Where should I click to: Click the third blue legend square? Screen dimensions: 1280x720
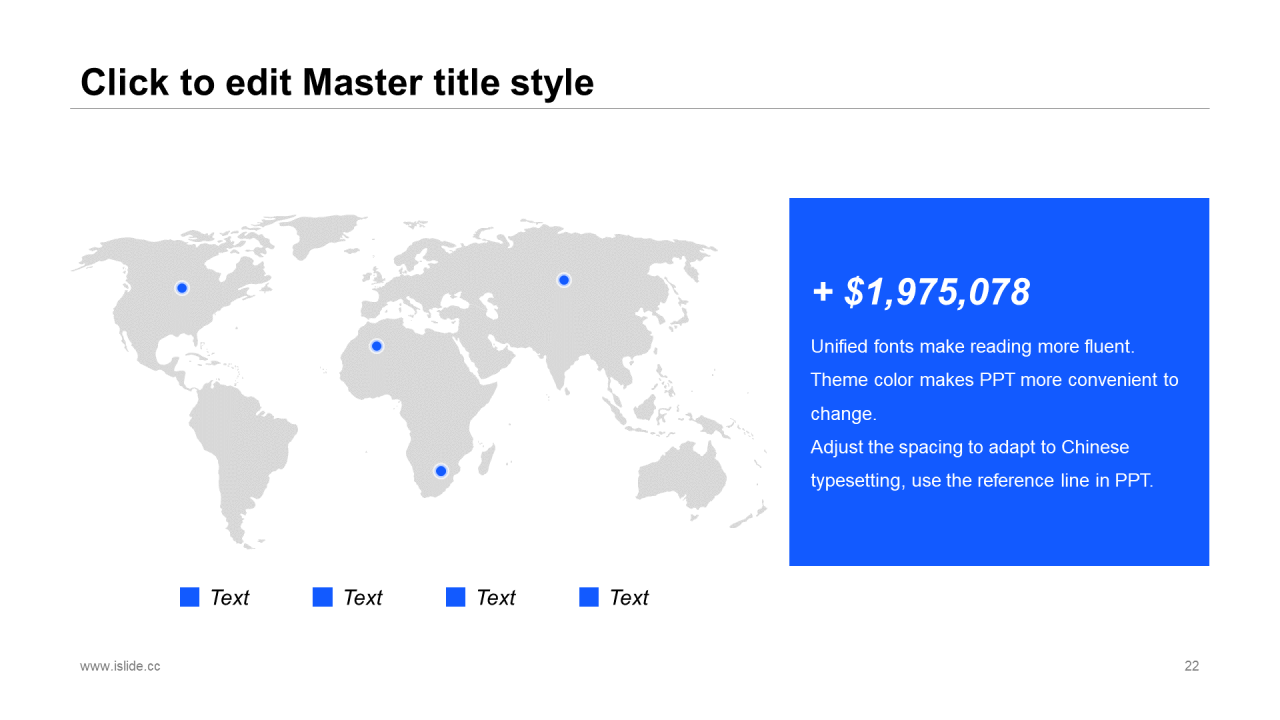tap(455, 597)
